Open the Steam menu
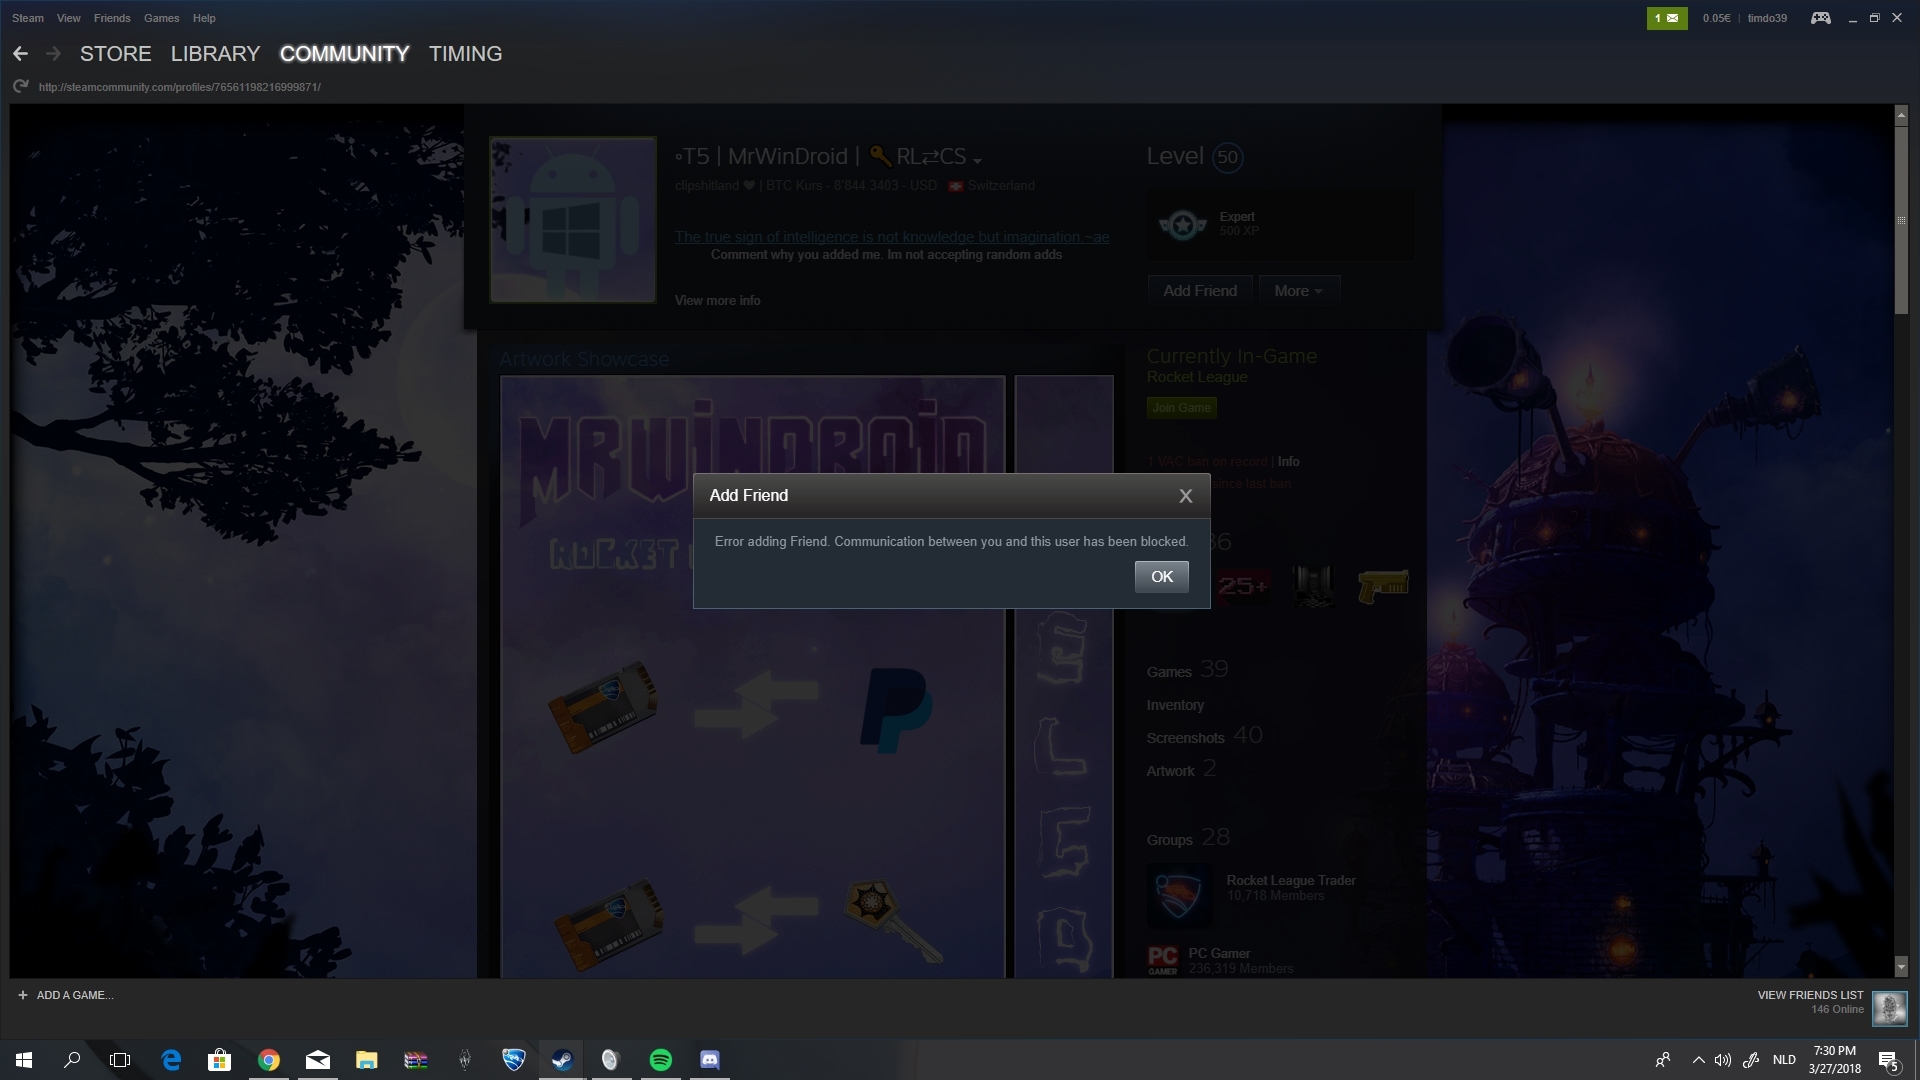Image resolution: width=1920 pixels, height=1080 pixels. pos(28,18)
